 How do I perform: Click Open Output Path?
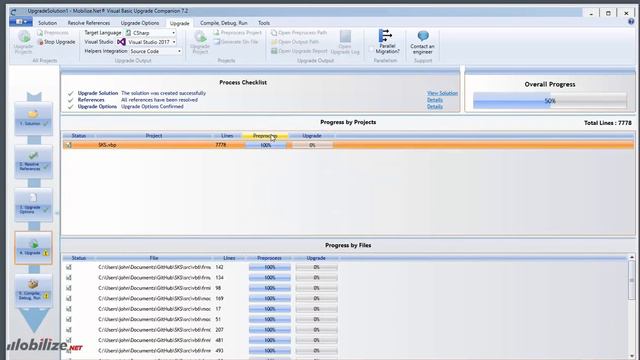click(295, 42)
